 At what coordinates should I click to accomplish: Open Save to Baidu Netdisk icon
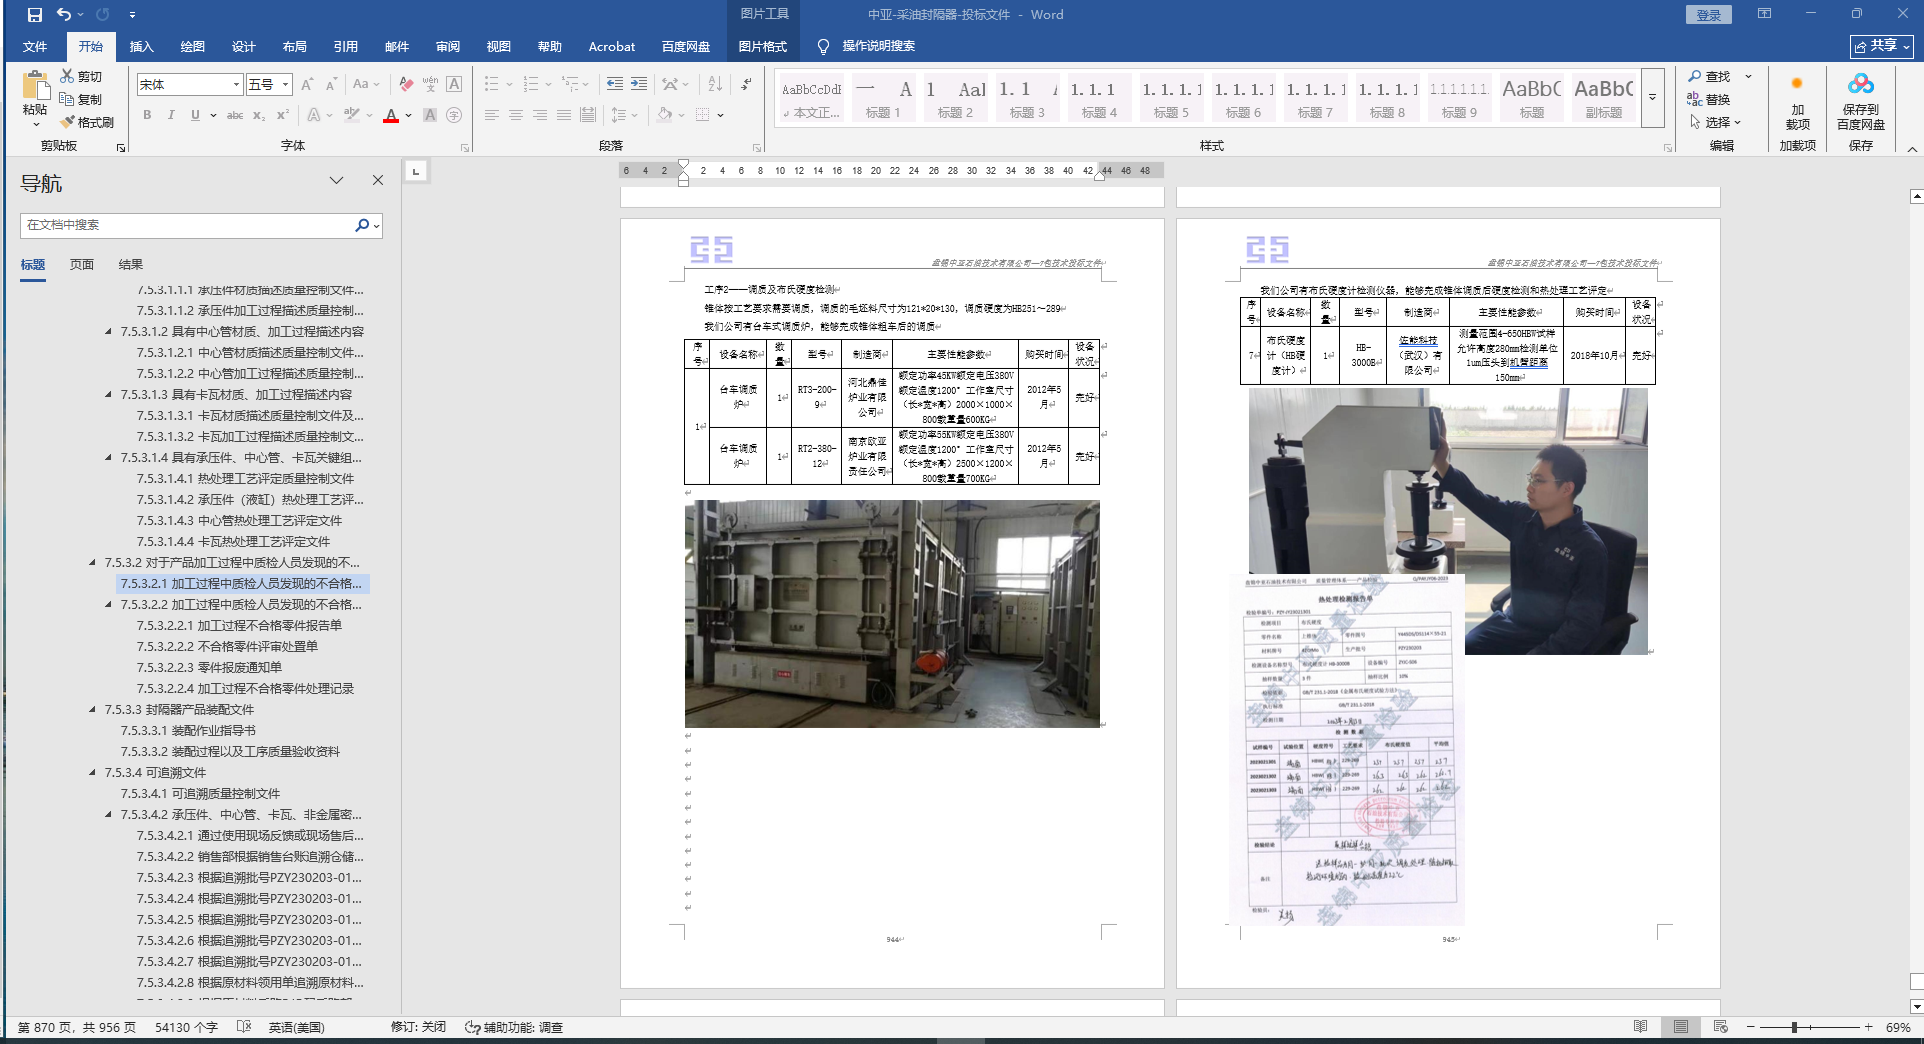click(x=1860, y=84)
